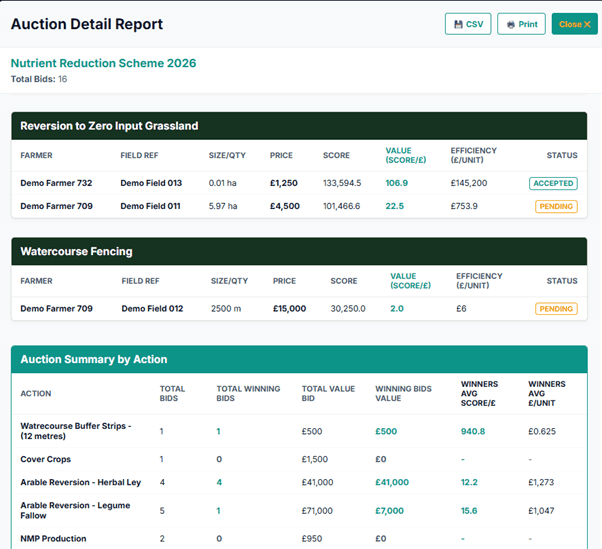Close the Auction Detail Report
The height and width of the screenshot is (549, 602).
574,24
